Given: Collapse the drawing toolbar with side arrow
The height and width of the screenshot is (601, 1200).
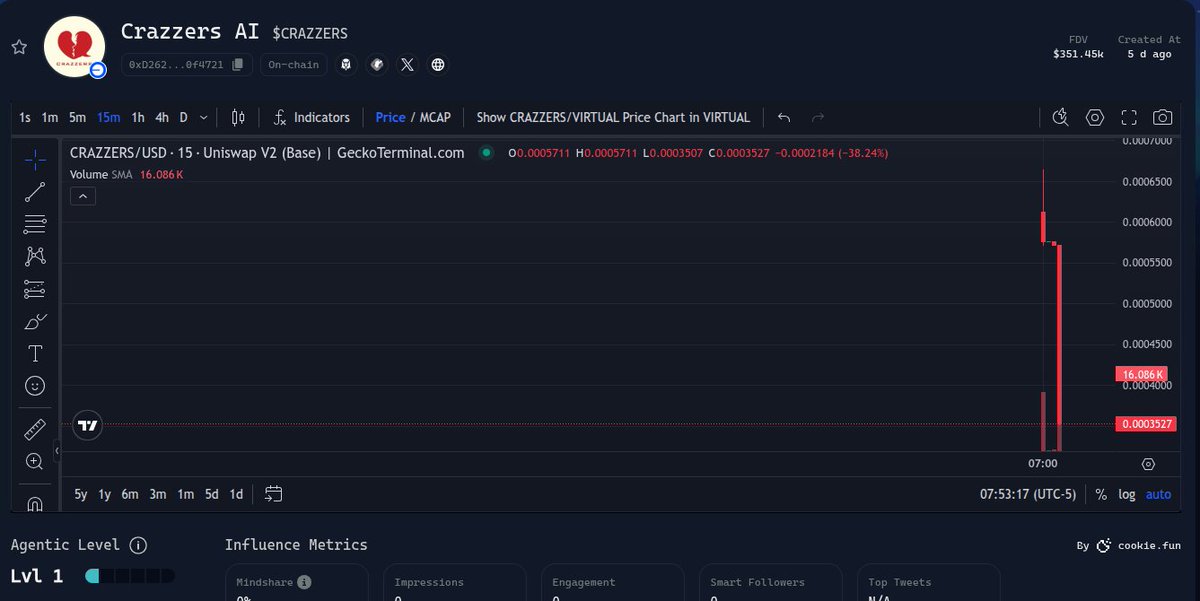Looking at the screenshot, I should [56, 451].
